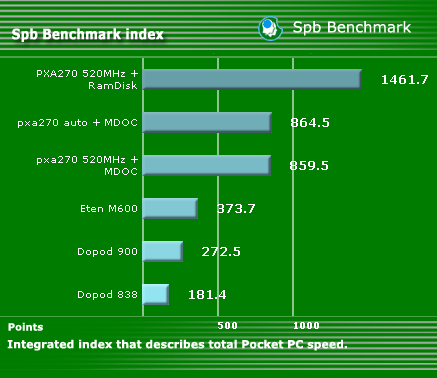Viewport: 437px width, 378px height.
Task: Click the Eten M600 bar
Action: tap(170, 208)
